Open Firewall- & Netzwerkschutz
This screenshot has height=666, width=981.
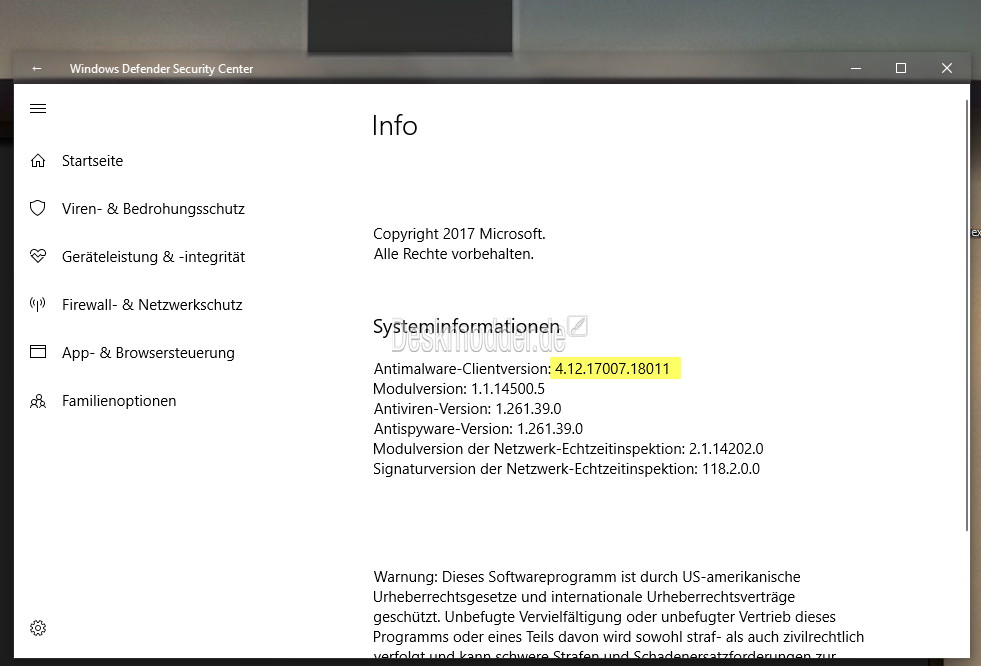point(152,305)
